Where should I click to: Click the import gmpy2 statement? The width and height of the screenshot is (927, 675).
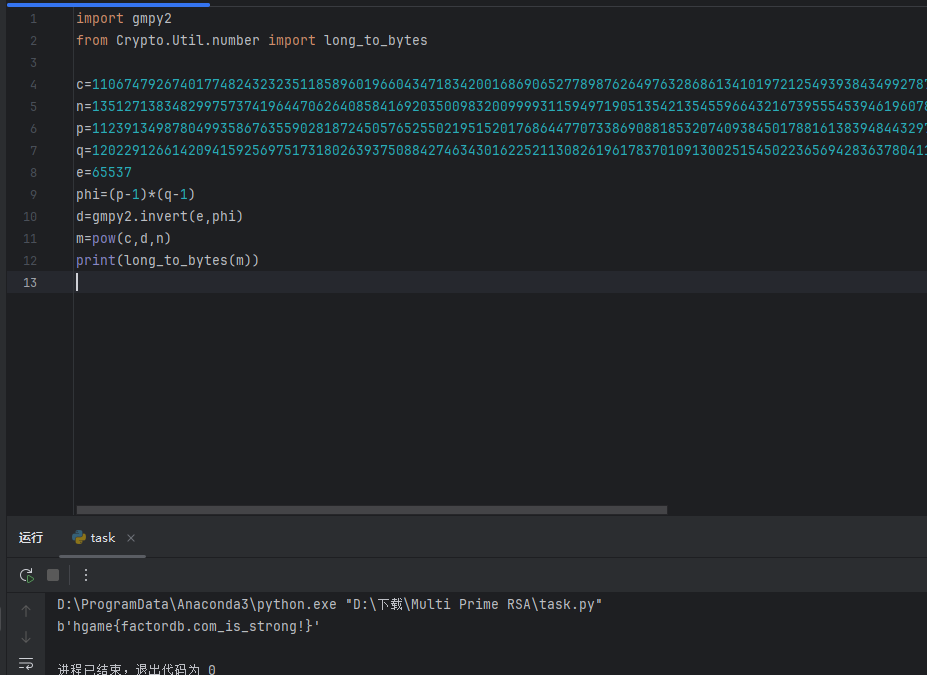(x=120, y=18)
